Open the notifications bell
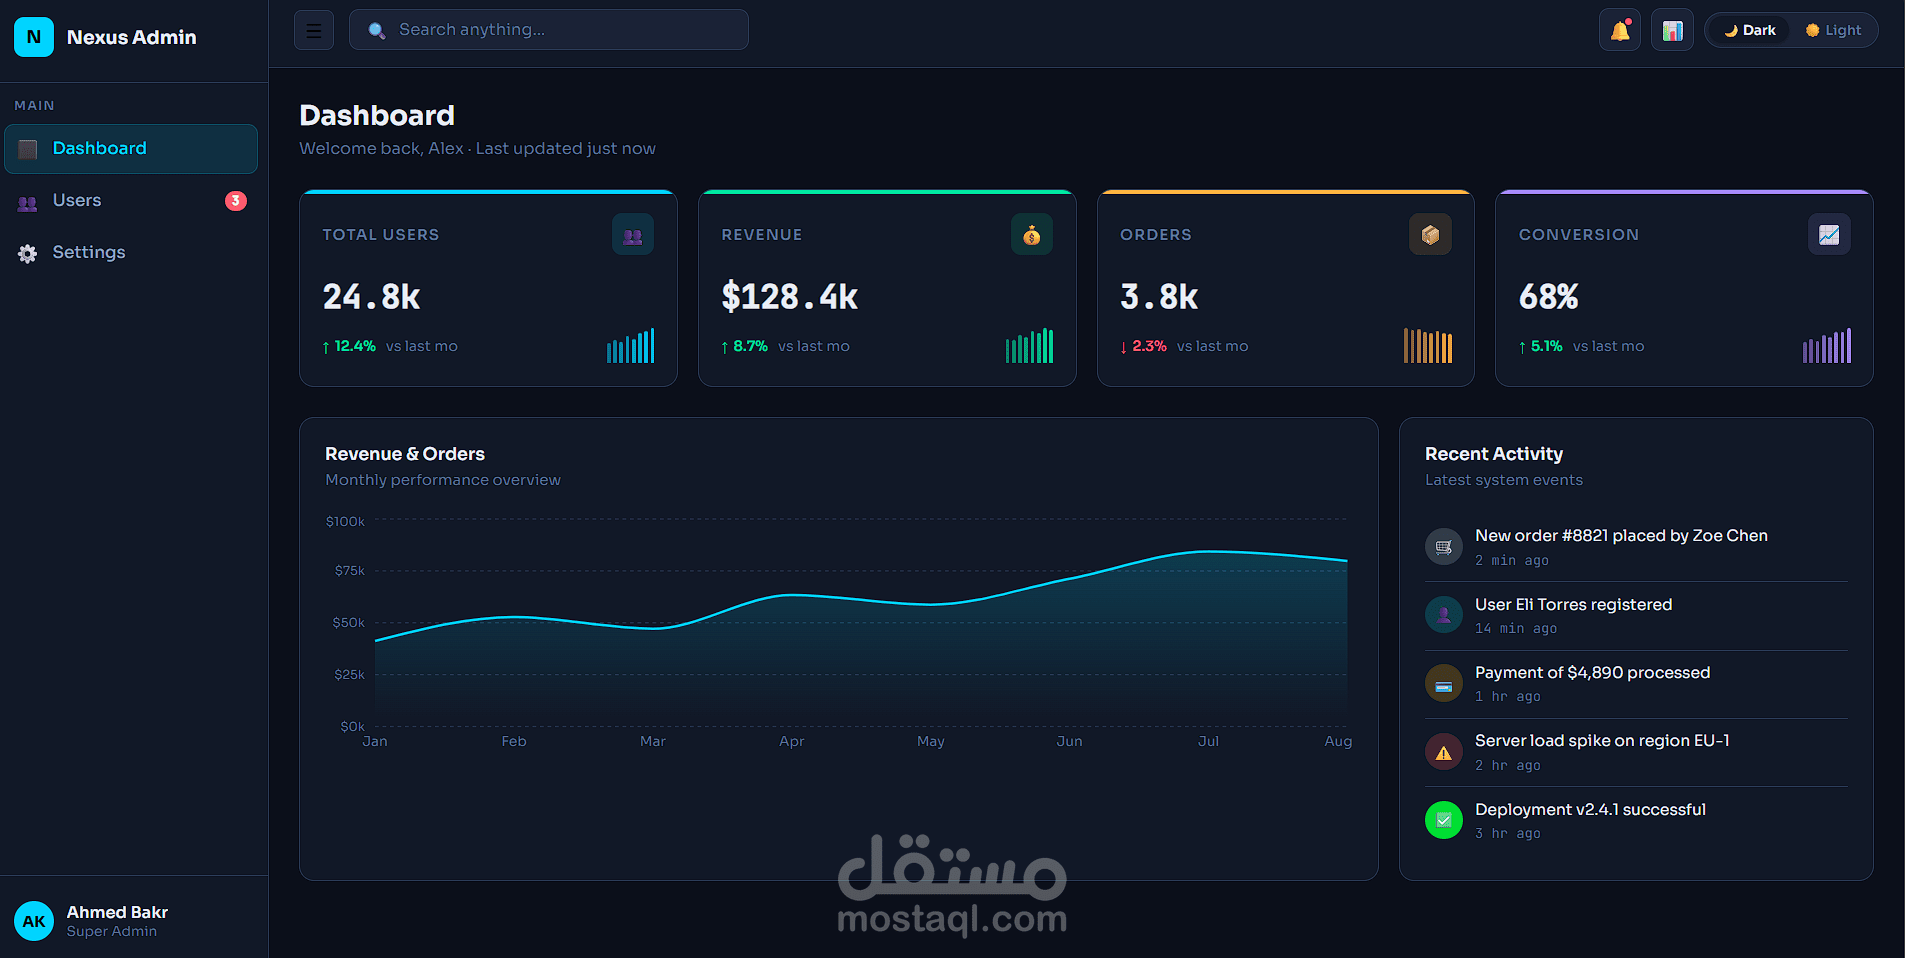Viewport: 1905px width, 958px height. [1620, 30]
